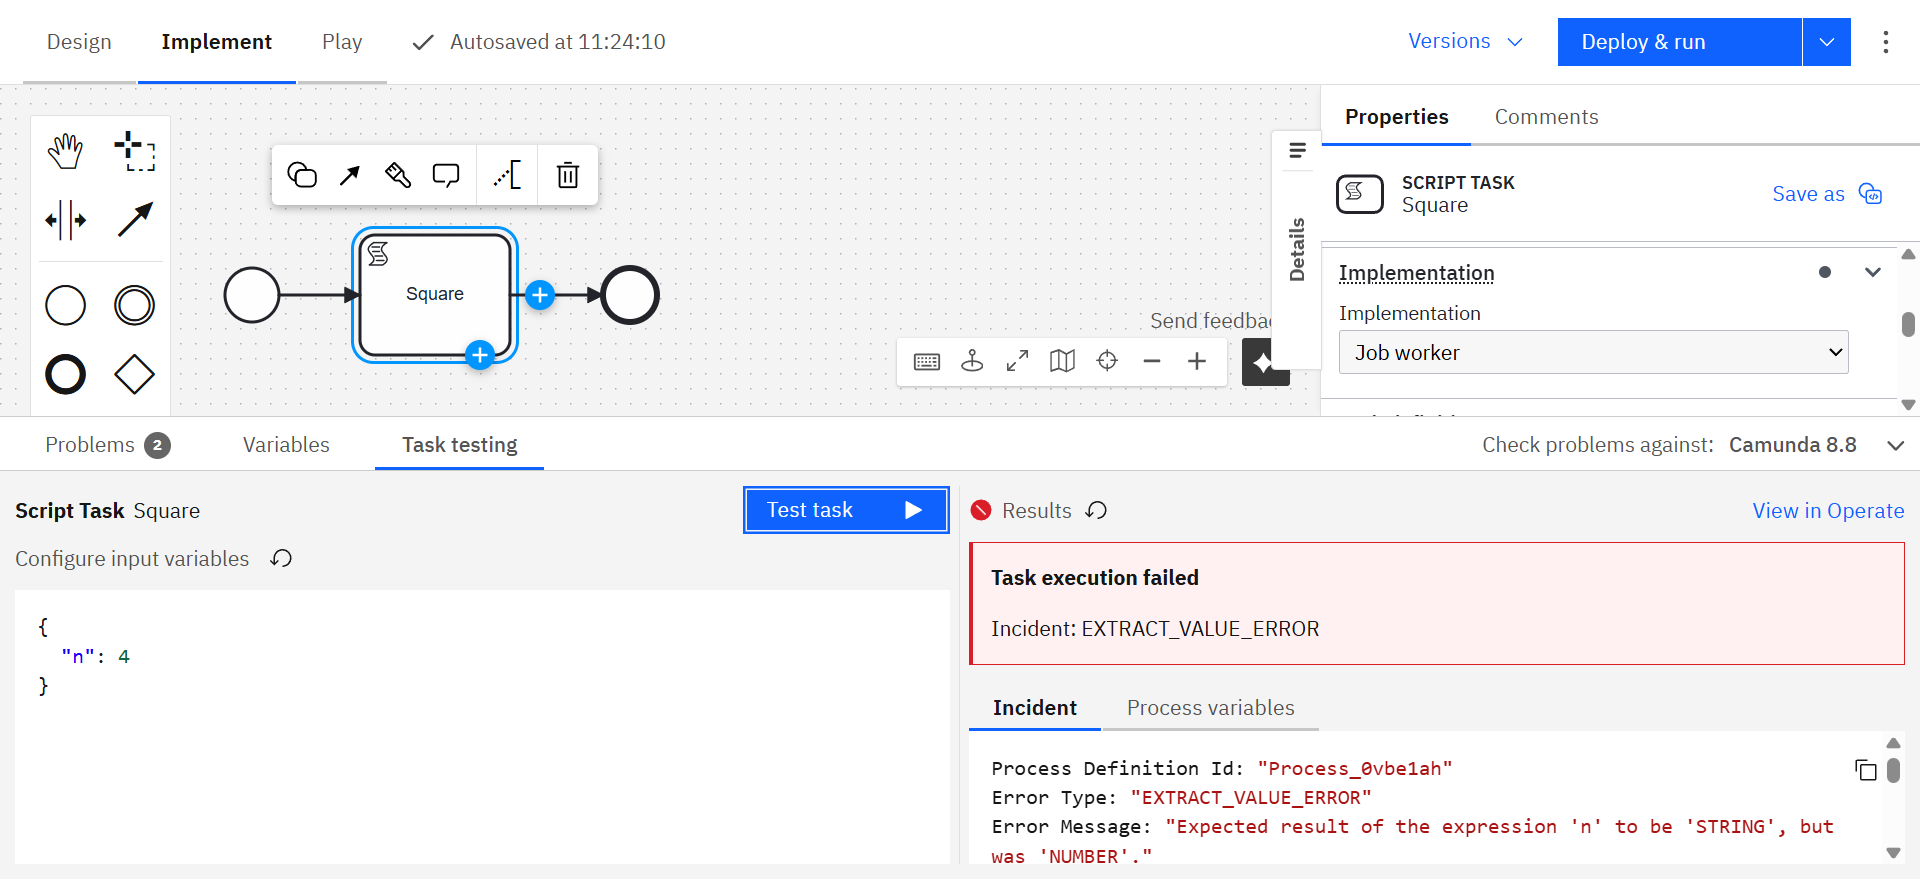Screen dimensions: 1920x883
Task: Zoom in on the canvas
Action: coord(1196,361)
